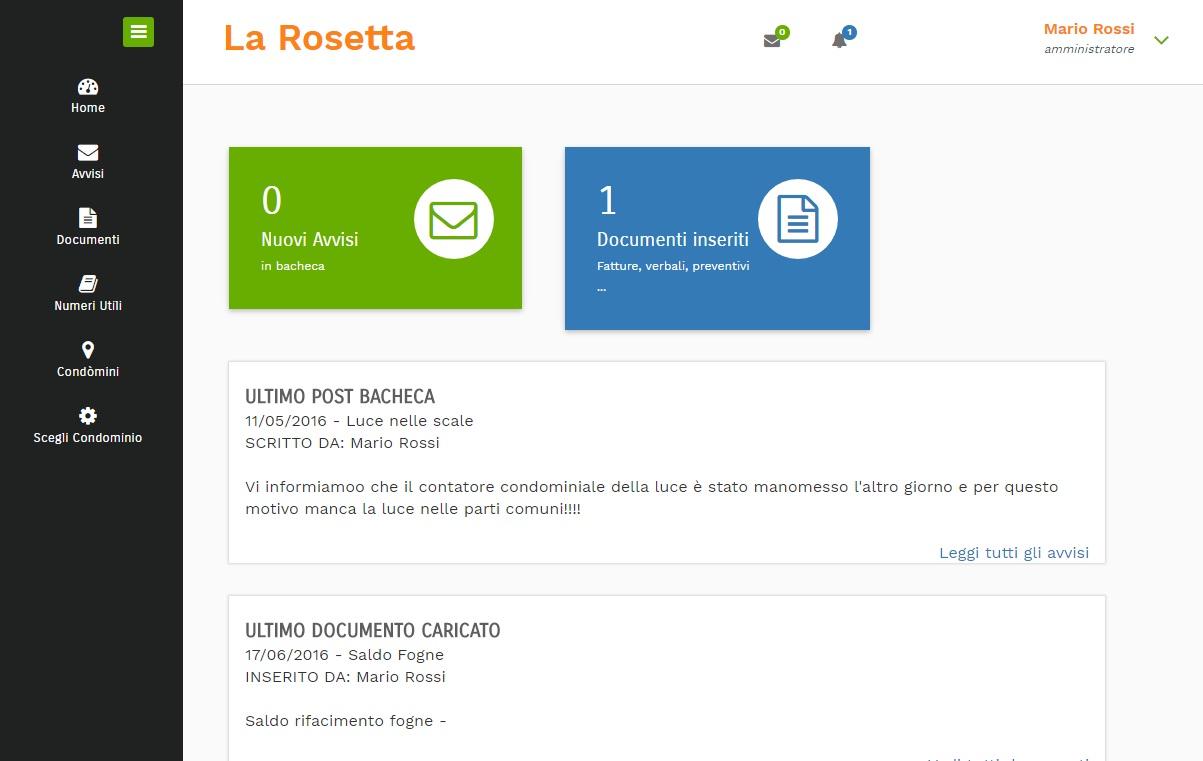Click the 'INSERITO DA: Mario Rossi' line
1203x761 pixels.
[345, 677]
